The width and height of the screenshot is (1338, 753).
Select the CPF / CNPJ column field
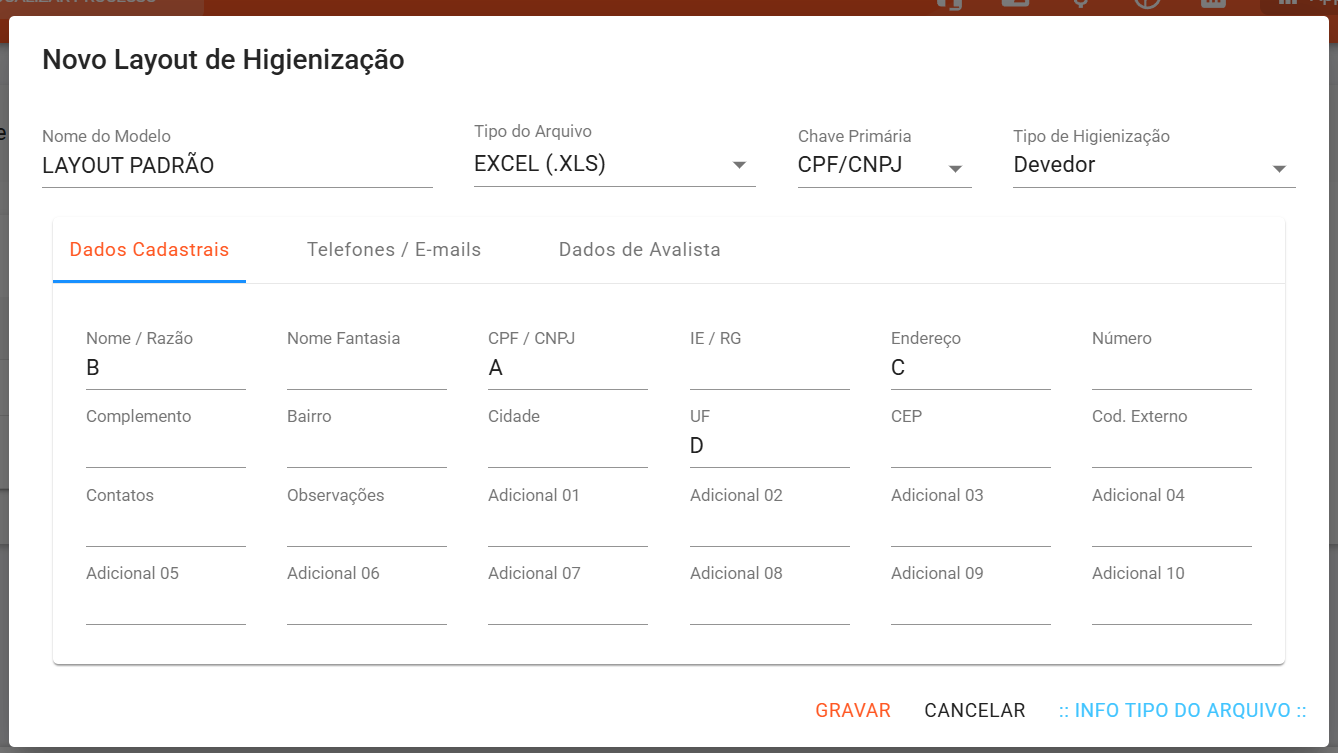(568, 368)
